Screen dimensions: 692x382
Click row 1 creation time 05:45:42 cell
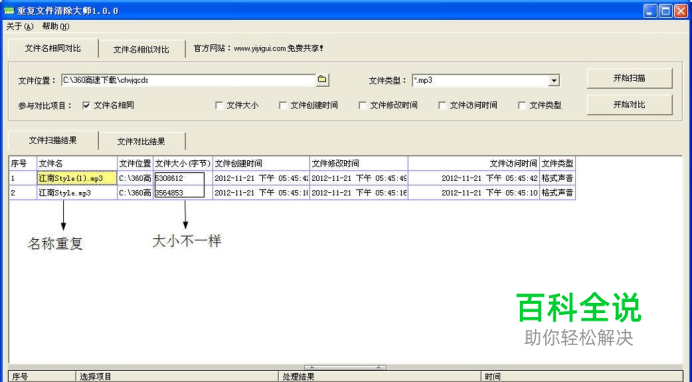coord(261,178)
